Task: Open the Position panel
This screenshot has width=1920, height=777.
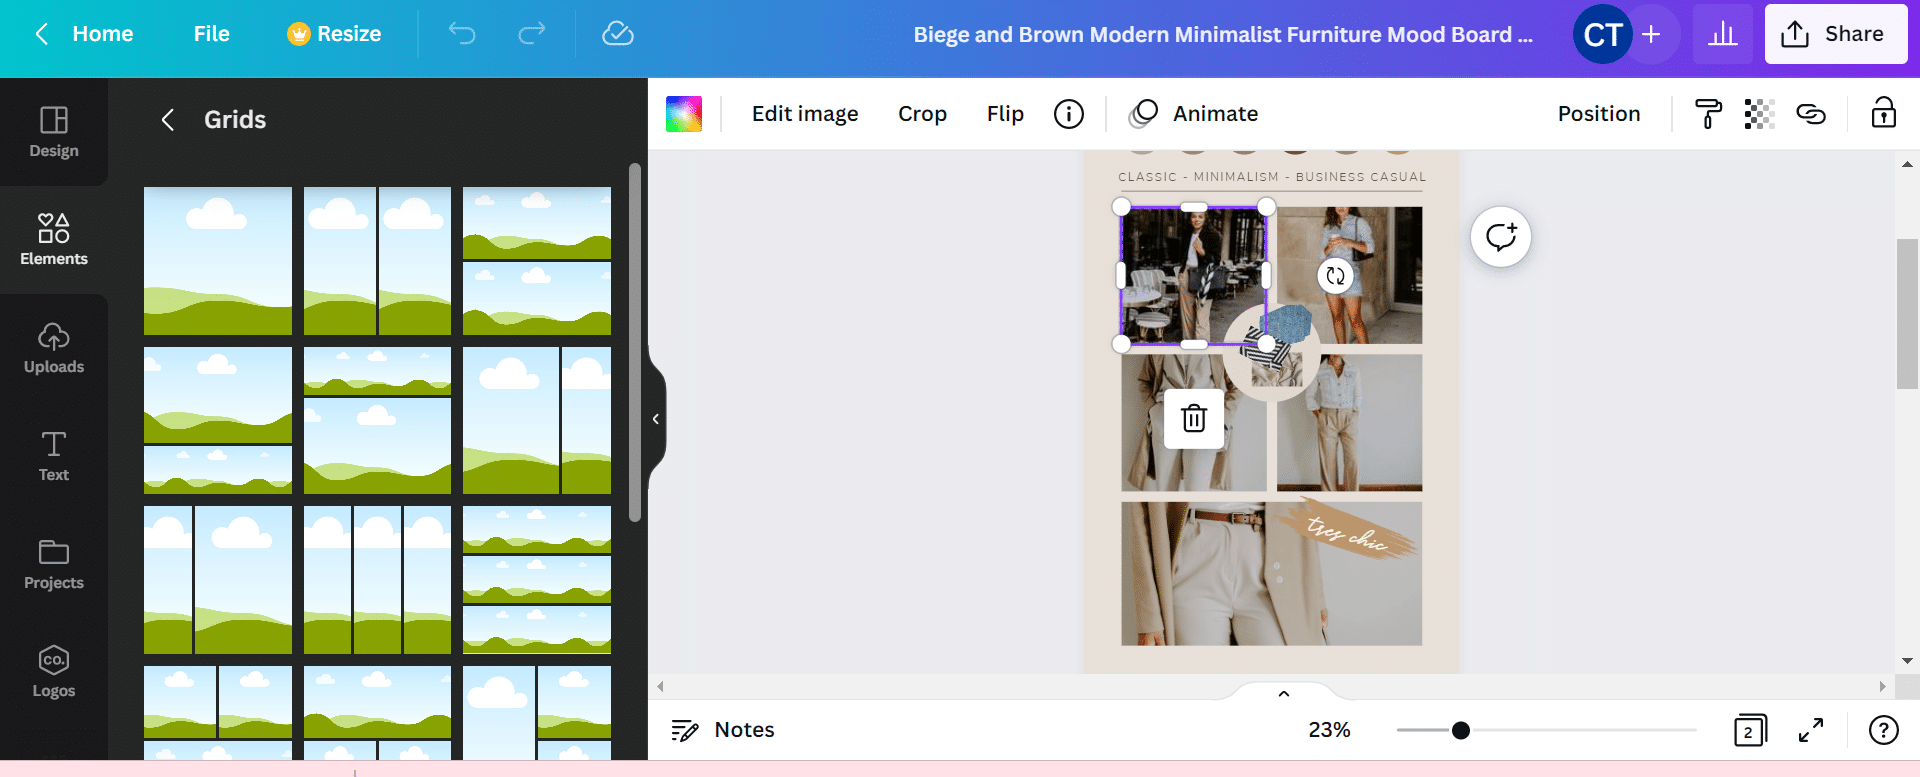Action: point(1599,114)
